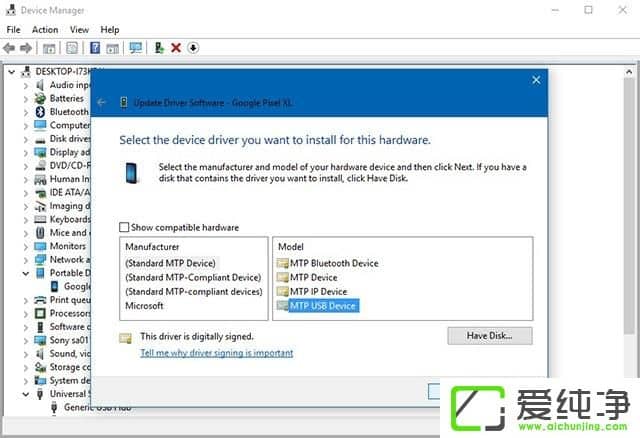Click the Scan for hardware changes monitor icon

pos(136,48)
